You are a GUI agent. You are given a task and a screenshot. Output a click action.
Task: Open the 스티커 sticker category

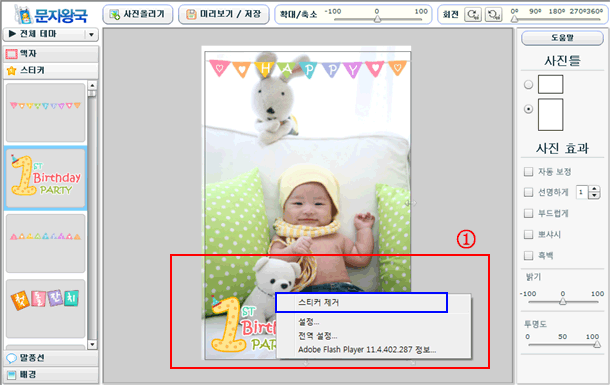click(51, 70)
